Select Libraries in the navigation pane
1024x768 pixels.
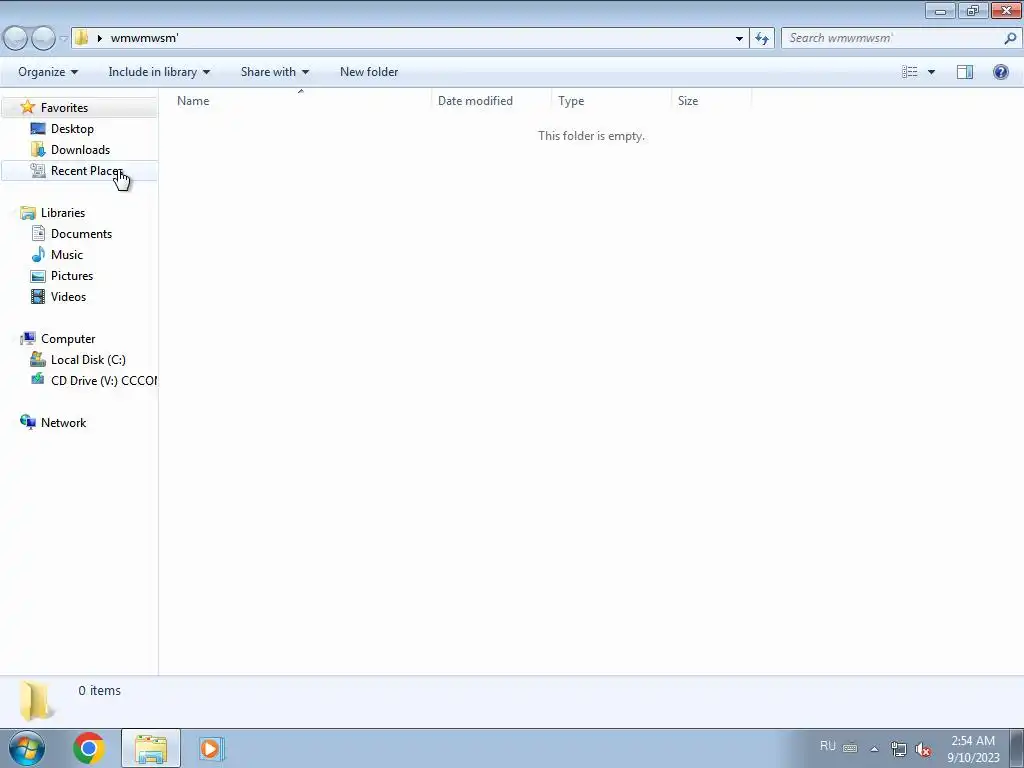pos(63,213)
